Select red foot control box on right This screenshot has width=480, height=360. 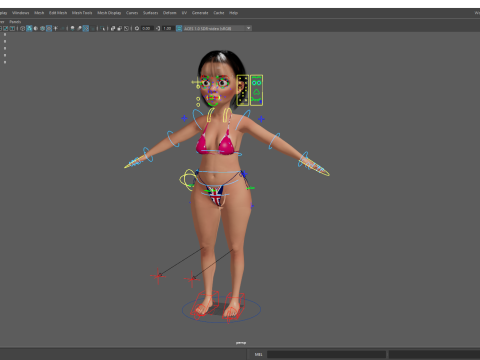pyautogui.click(x=234, y=307)
